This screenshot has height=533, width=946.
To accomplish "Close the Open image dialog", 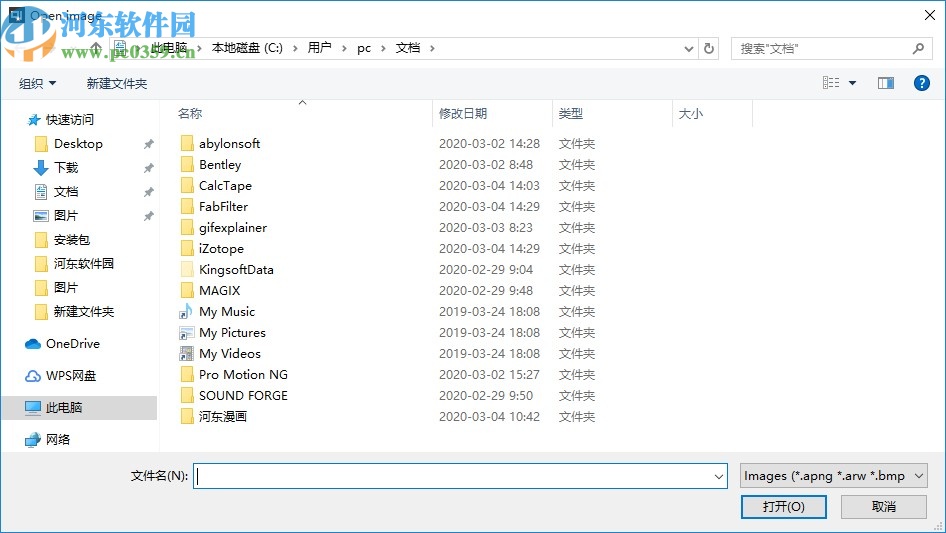I will [x=930, y=15].
